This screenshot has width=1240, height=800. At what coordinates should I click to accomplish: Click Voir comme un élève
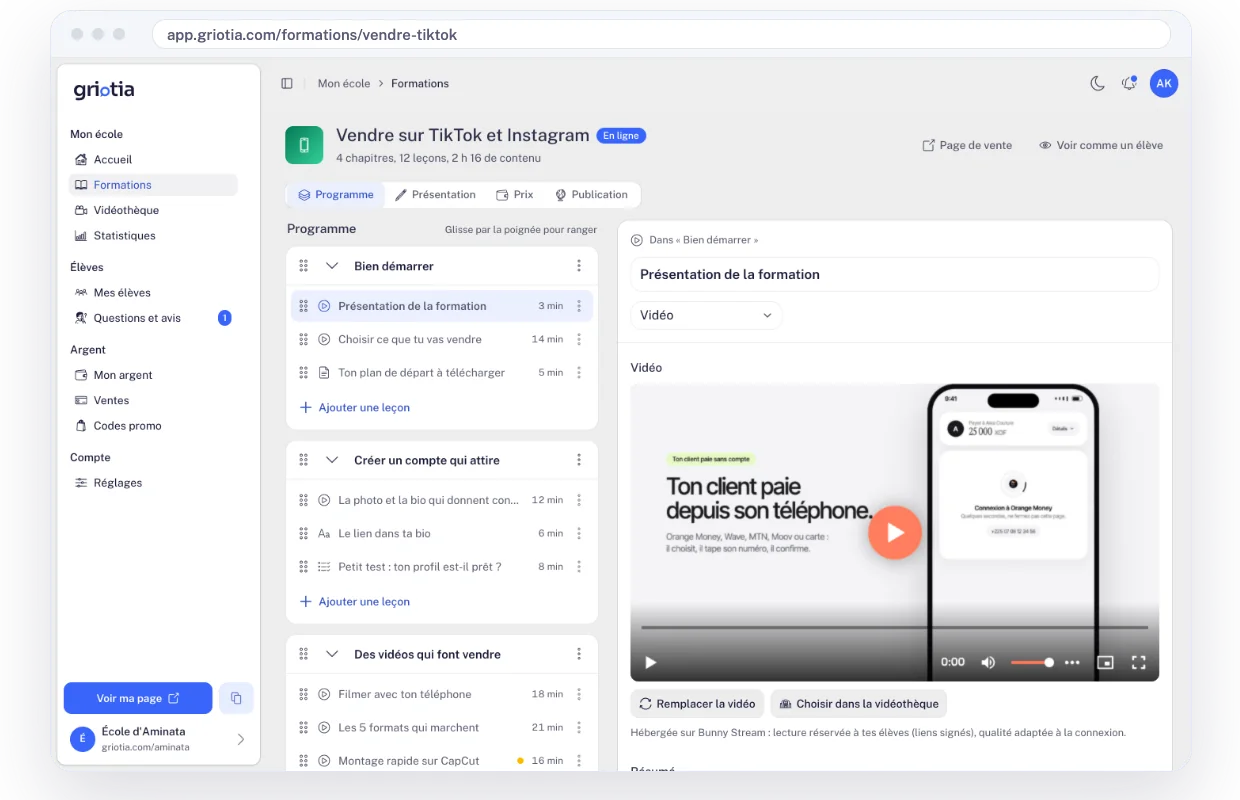point(1101,145)
